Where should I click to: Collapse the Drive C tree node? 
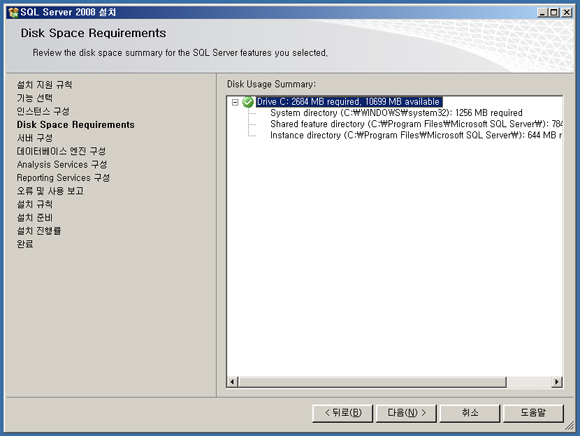click(x=235, y=102)
